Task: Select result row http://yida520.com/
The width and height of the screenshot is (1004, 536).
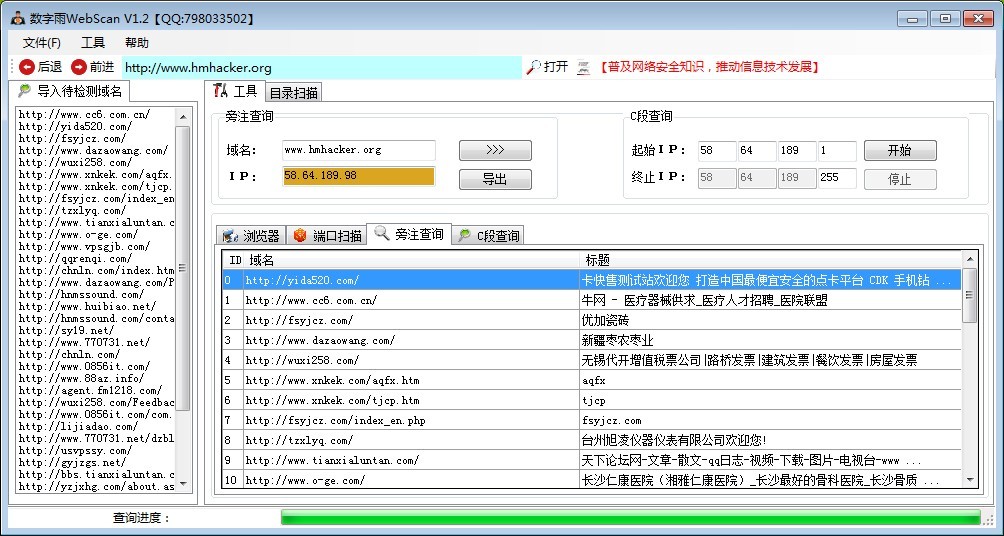Action: 592,280
